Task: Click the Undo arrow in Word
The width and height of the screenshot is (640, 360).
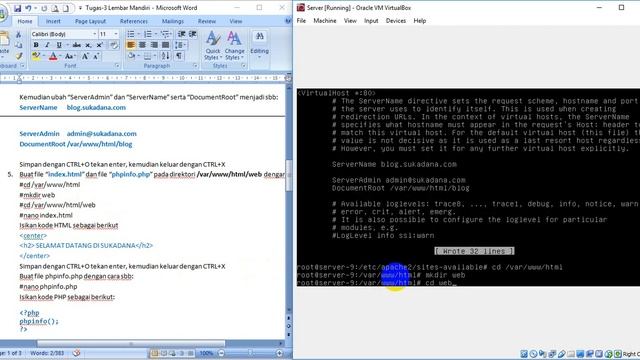Action: [x=28, y=8]
